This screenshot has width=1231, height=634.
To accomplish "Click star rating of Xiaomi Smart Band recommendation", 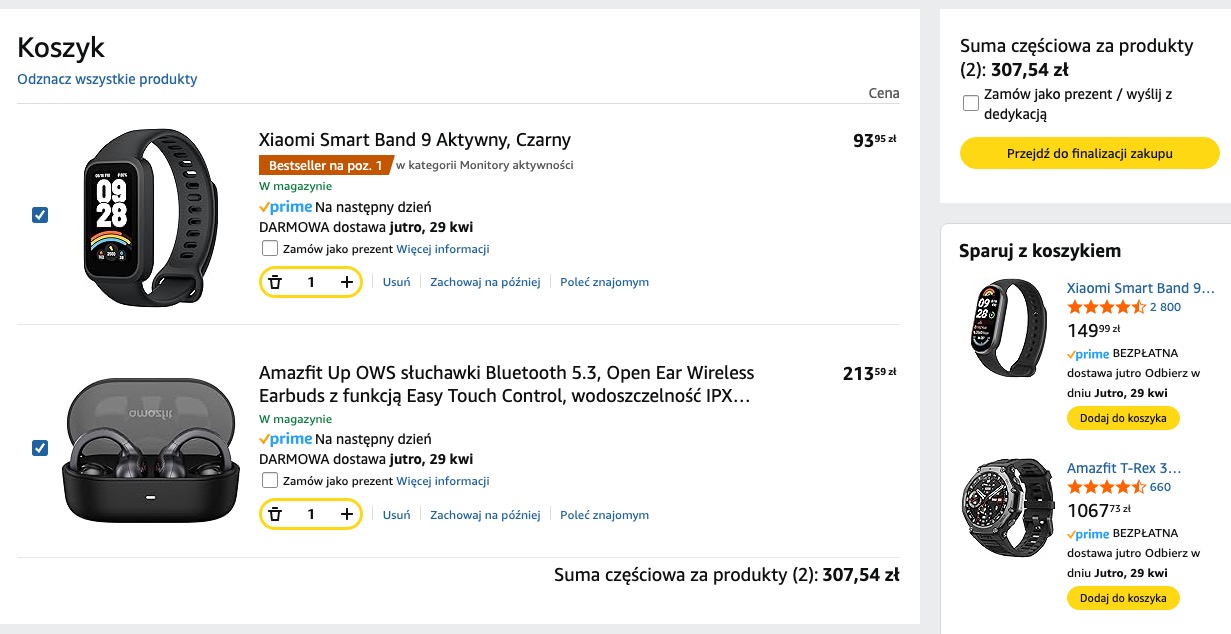I will (x=1106, y=307).
